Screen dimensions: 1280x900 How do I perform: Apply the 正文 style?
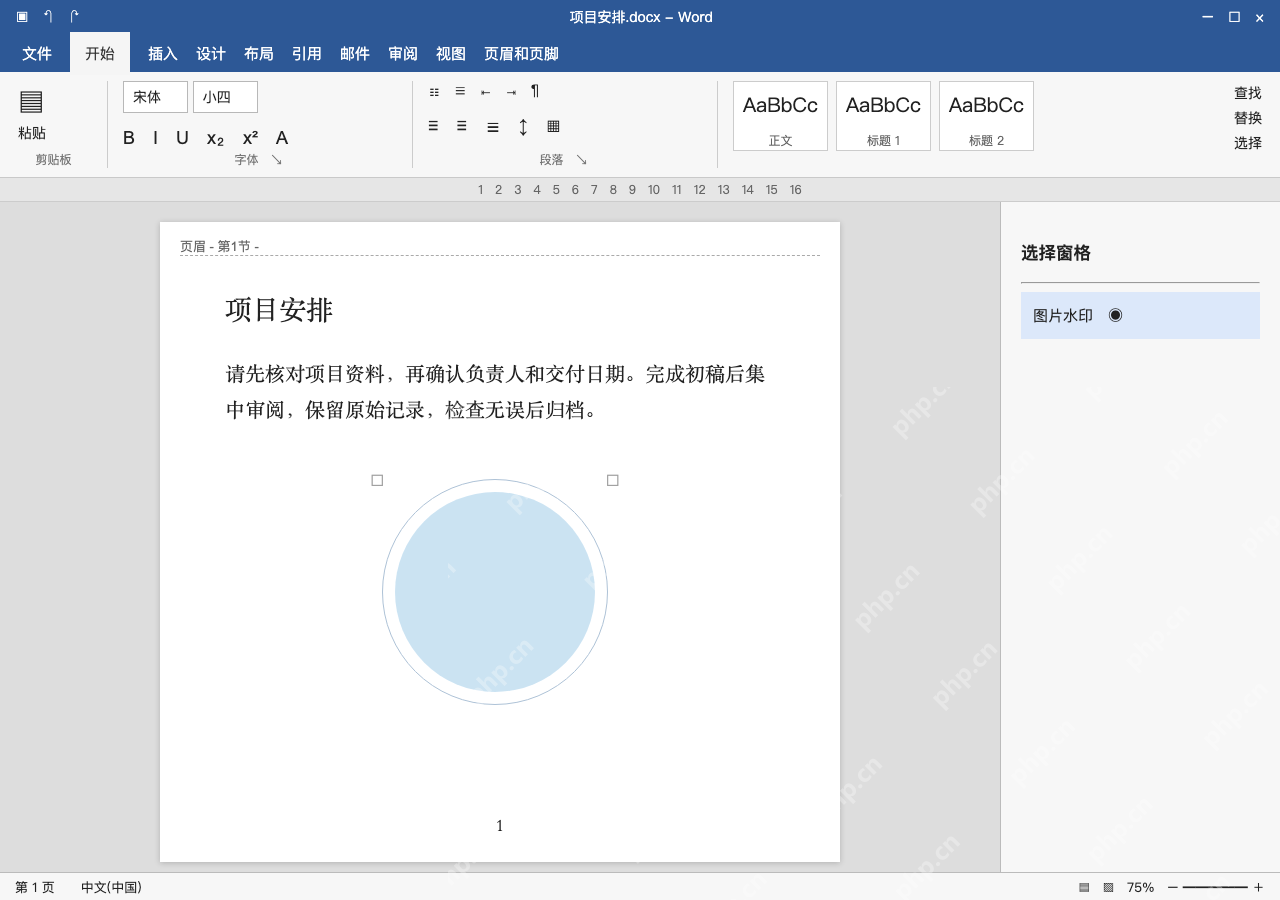780,116
